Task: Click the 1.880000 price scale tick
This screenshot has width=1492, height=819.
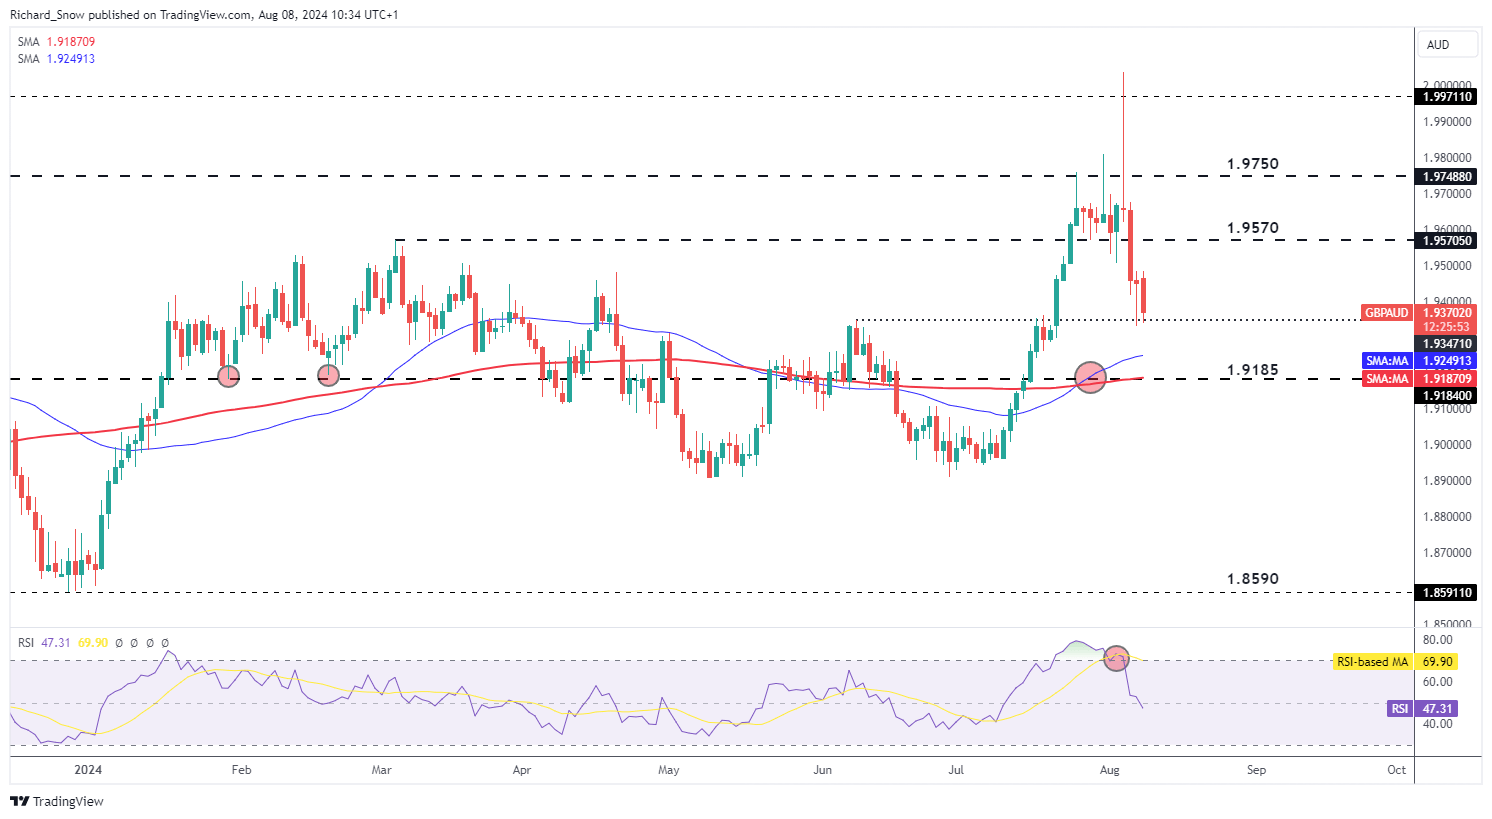Action: click(1447, 517)
